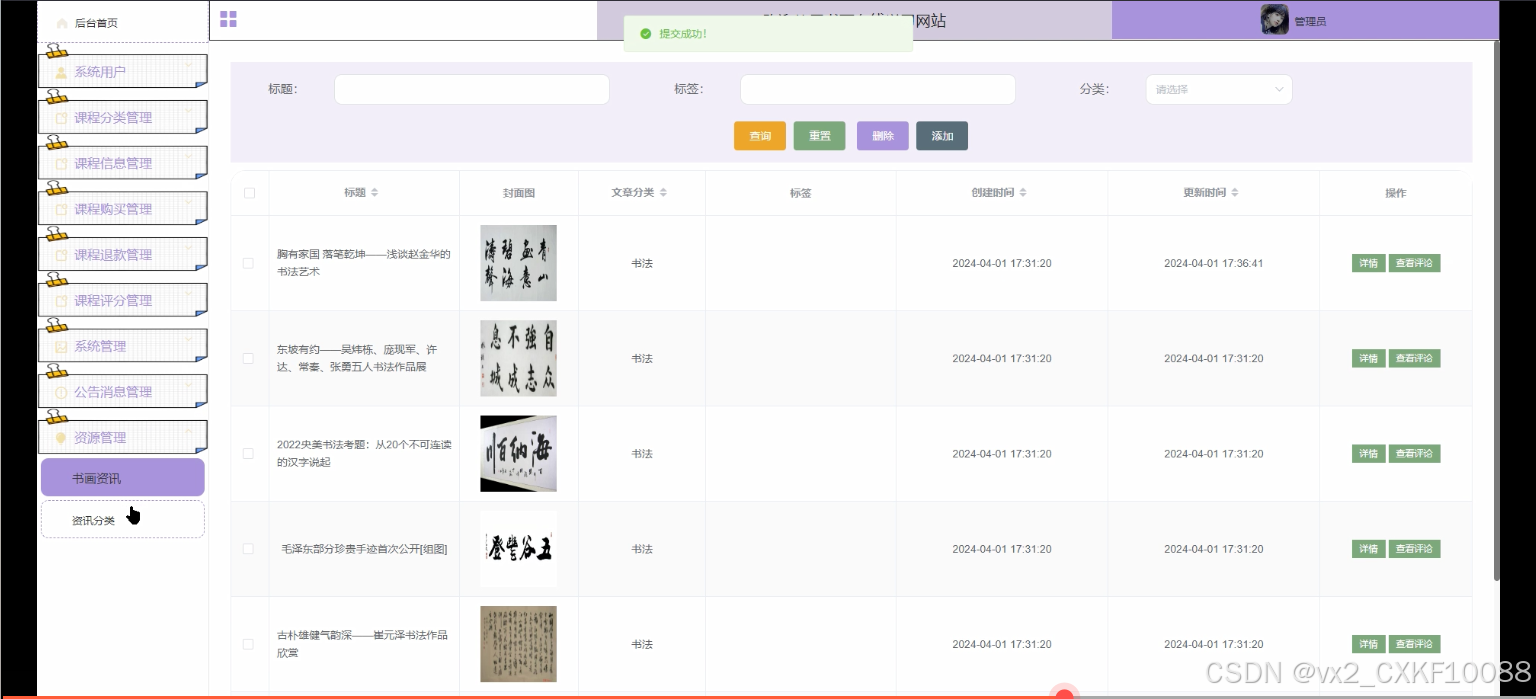The width and height of the screenshot is (1536, 699).
Task: Select the 书画资讯 submenu item
Action: [123, 478]
